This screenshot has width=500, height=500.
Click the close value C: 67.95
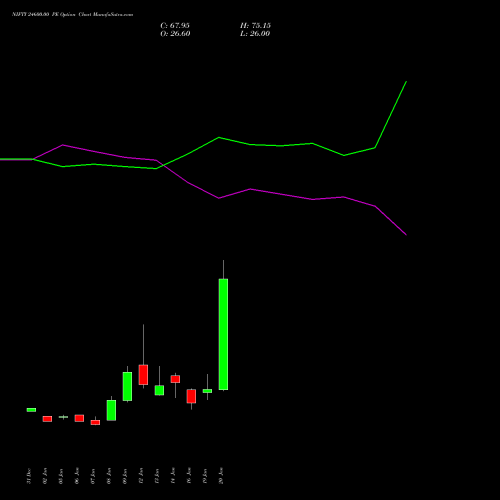175,26
